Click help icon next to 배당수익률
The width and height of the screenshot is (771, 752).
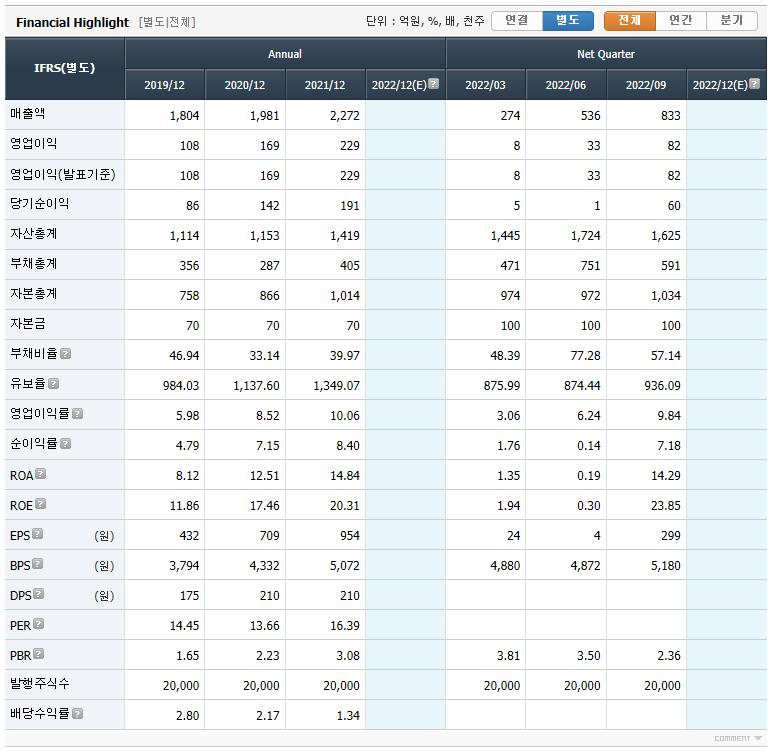(77, 713)
